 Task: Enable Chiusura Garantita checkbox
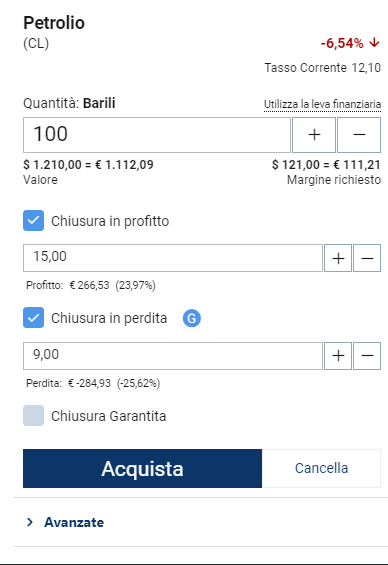point(34,415)
